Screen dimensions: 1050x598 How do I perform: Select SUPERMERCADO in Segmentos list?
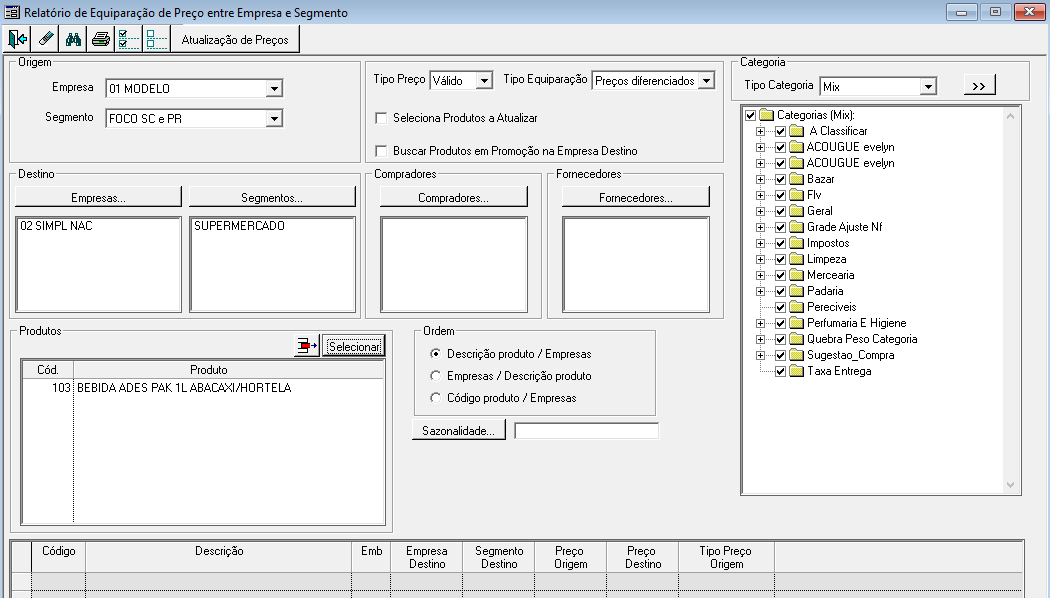pos(239,226)
